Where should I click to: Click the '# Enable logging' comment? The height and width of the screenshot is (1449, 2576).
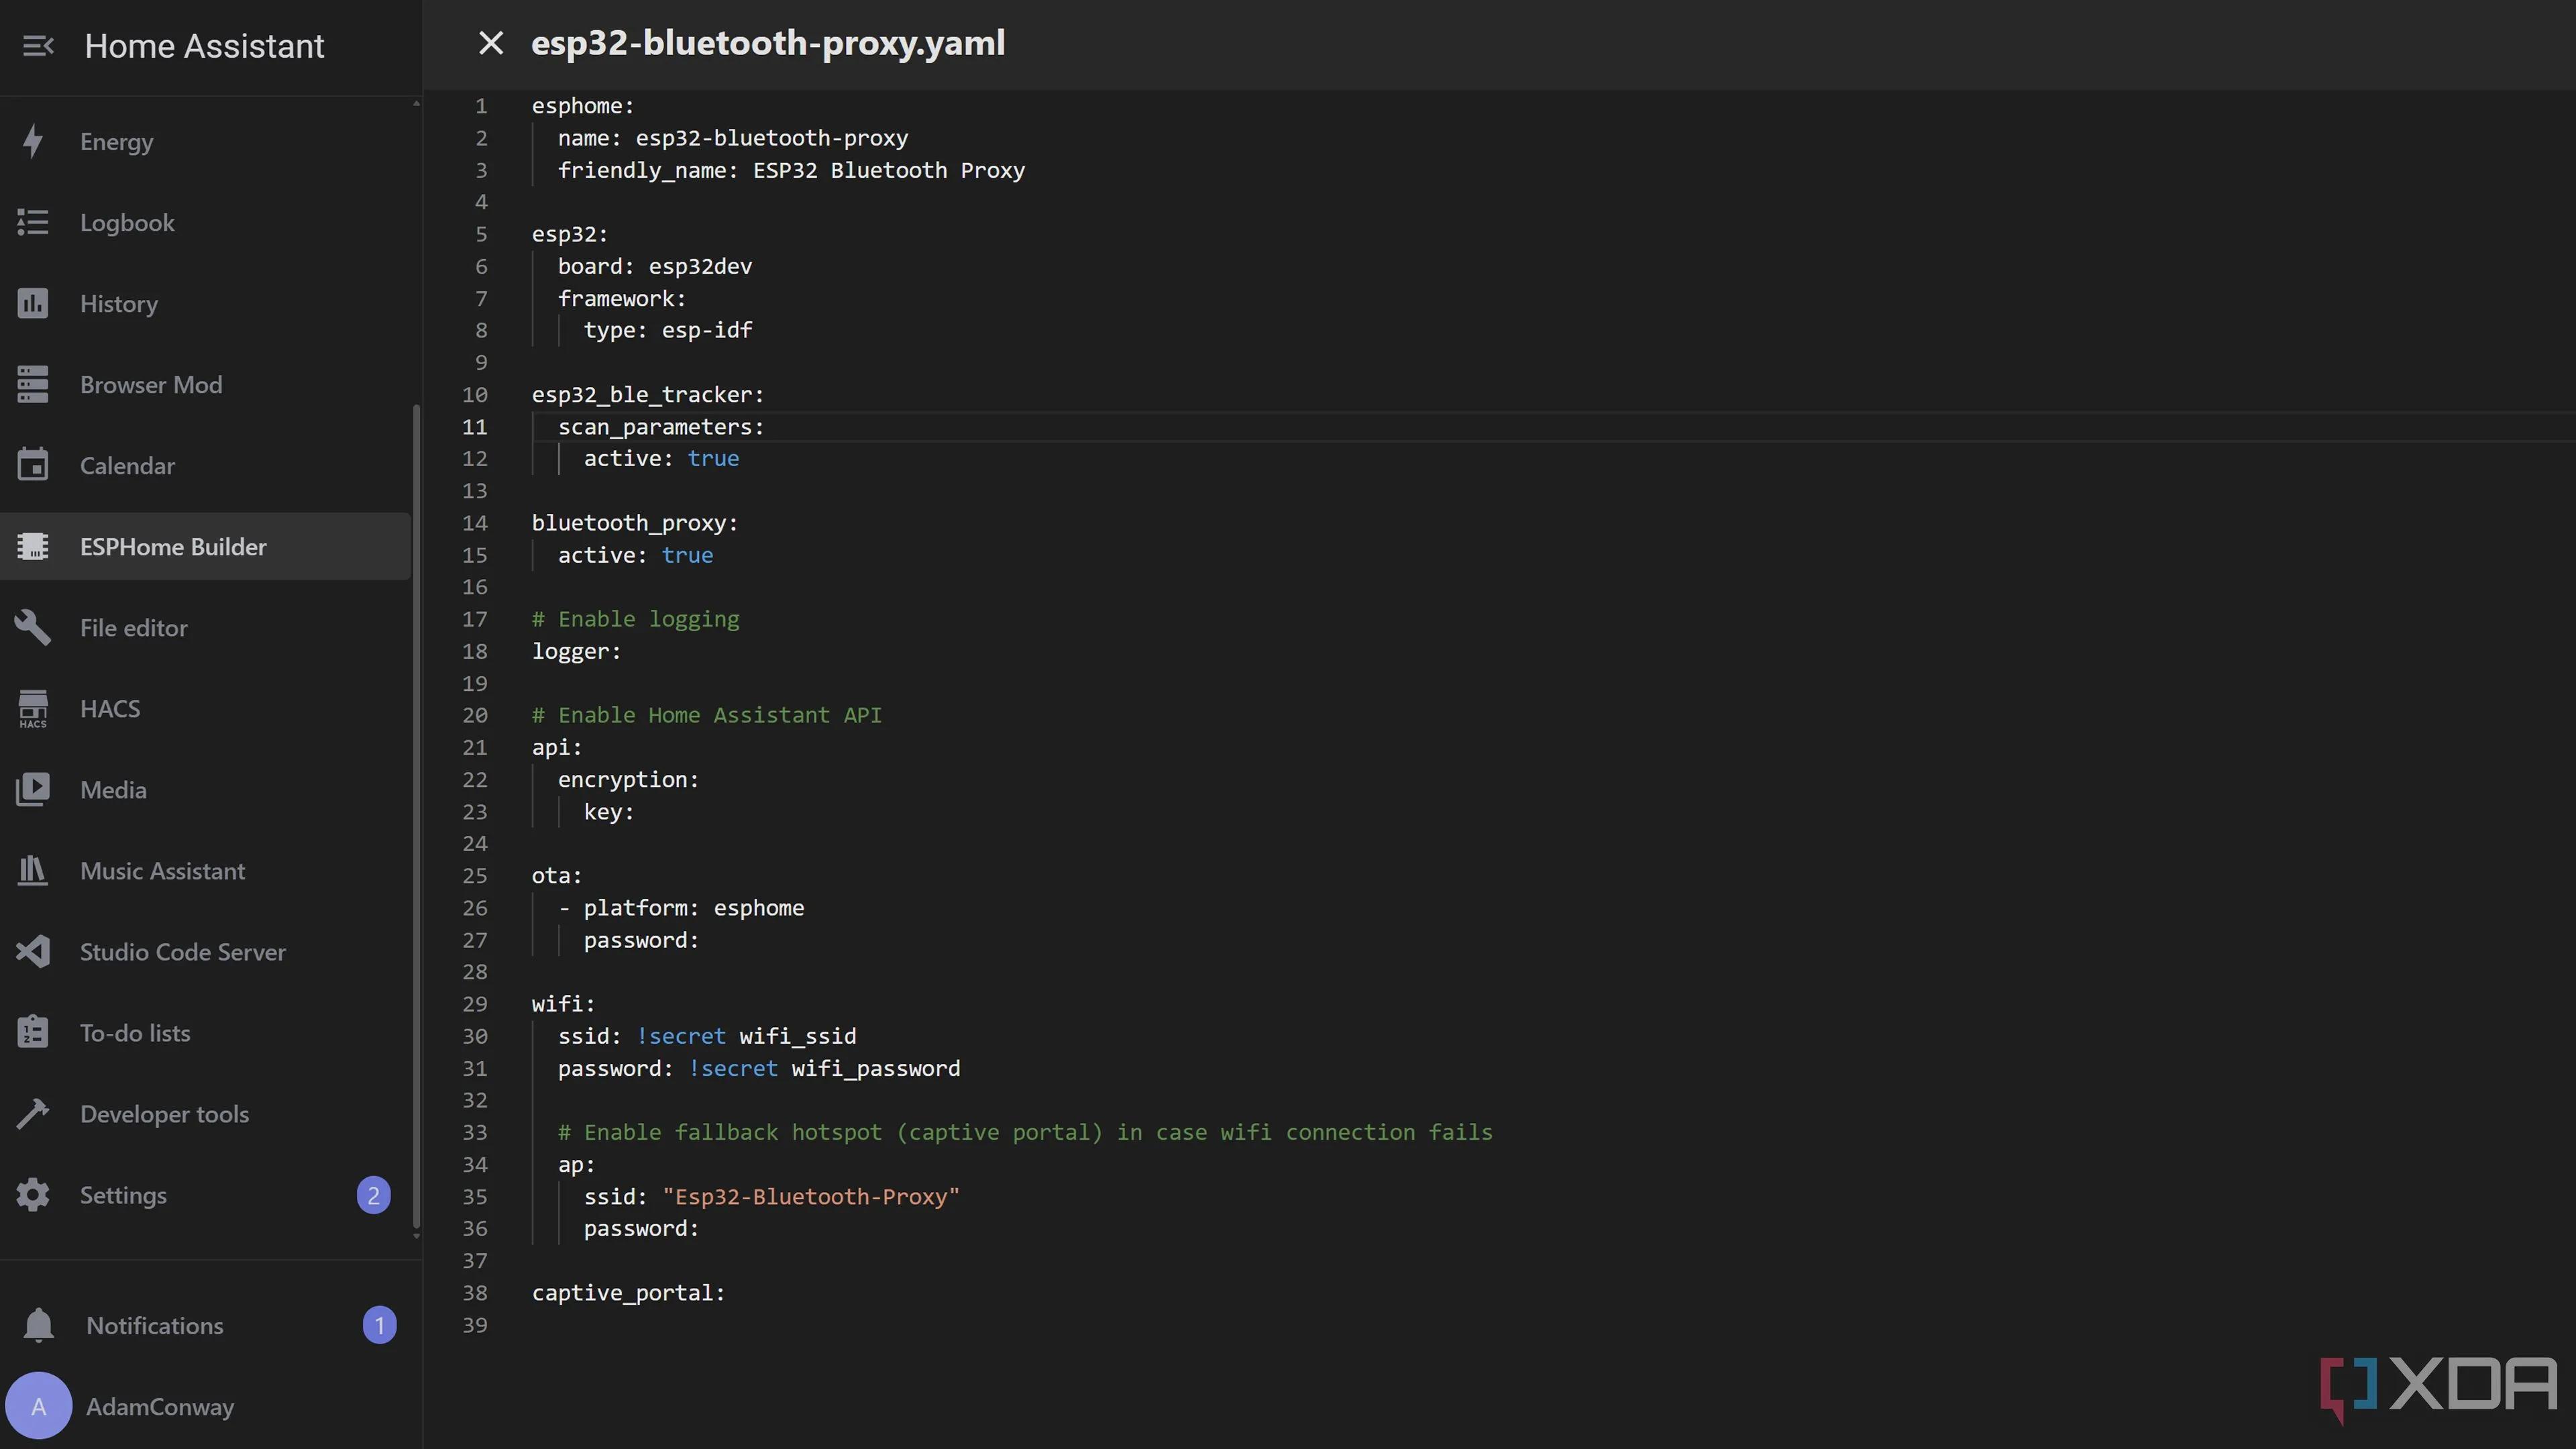click(x=636, y=619)
